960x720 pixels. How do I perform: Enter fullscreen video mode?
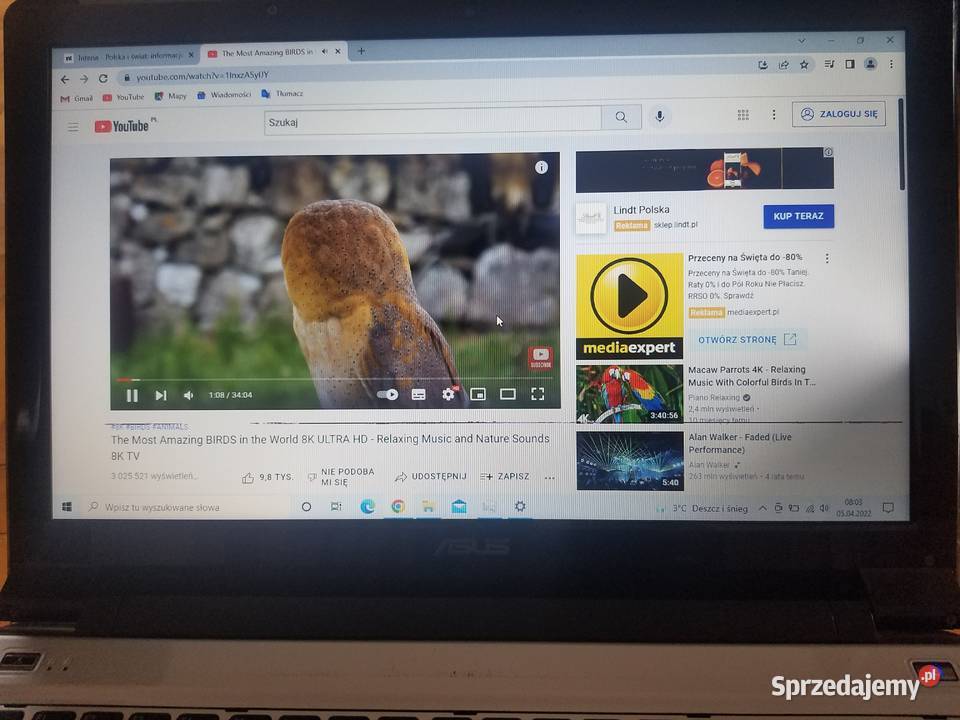538,394
